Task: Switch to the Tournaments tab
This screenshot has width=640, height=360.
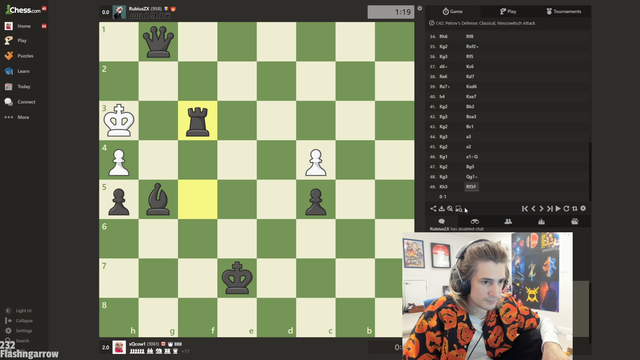Action: (564, 11)
